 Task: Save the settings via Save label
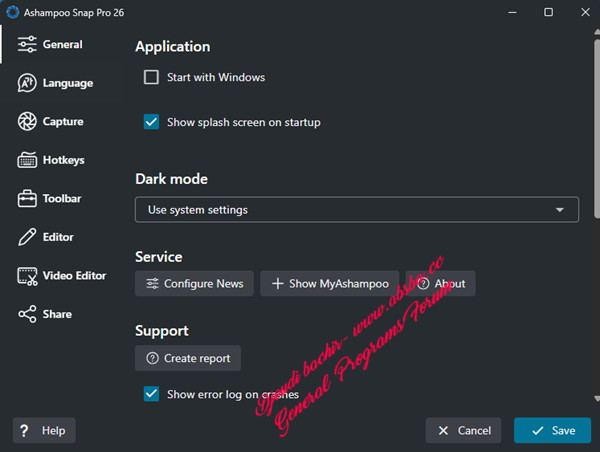pos(563,431)
